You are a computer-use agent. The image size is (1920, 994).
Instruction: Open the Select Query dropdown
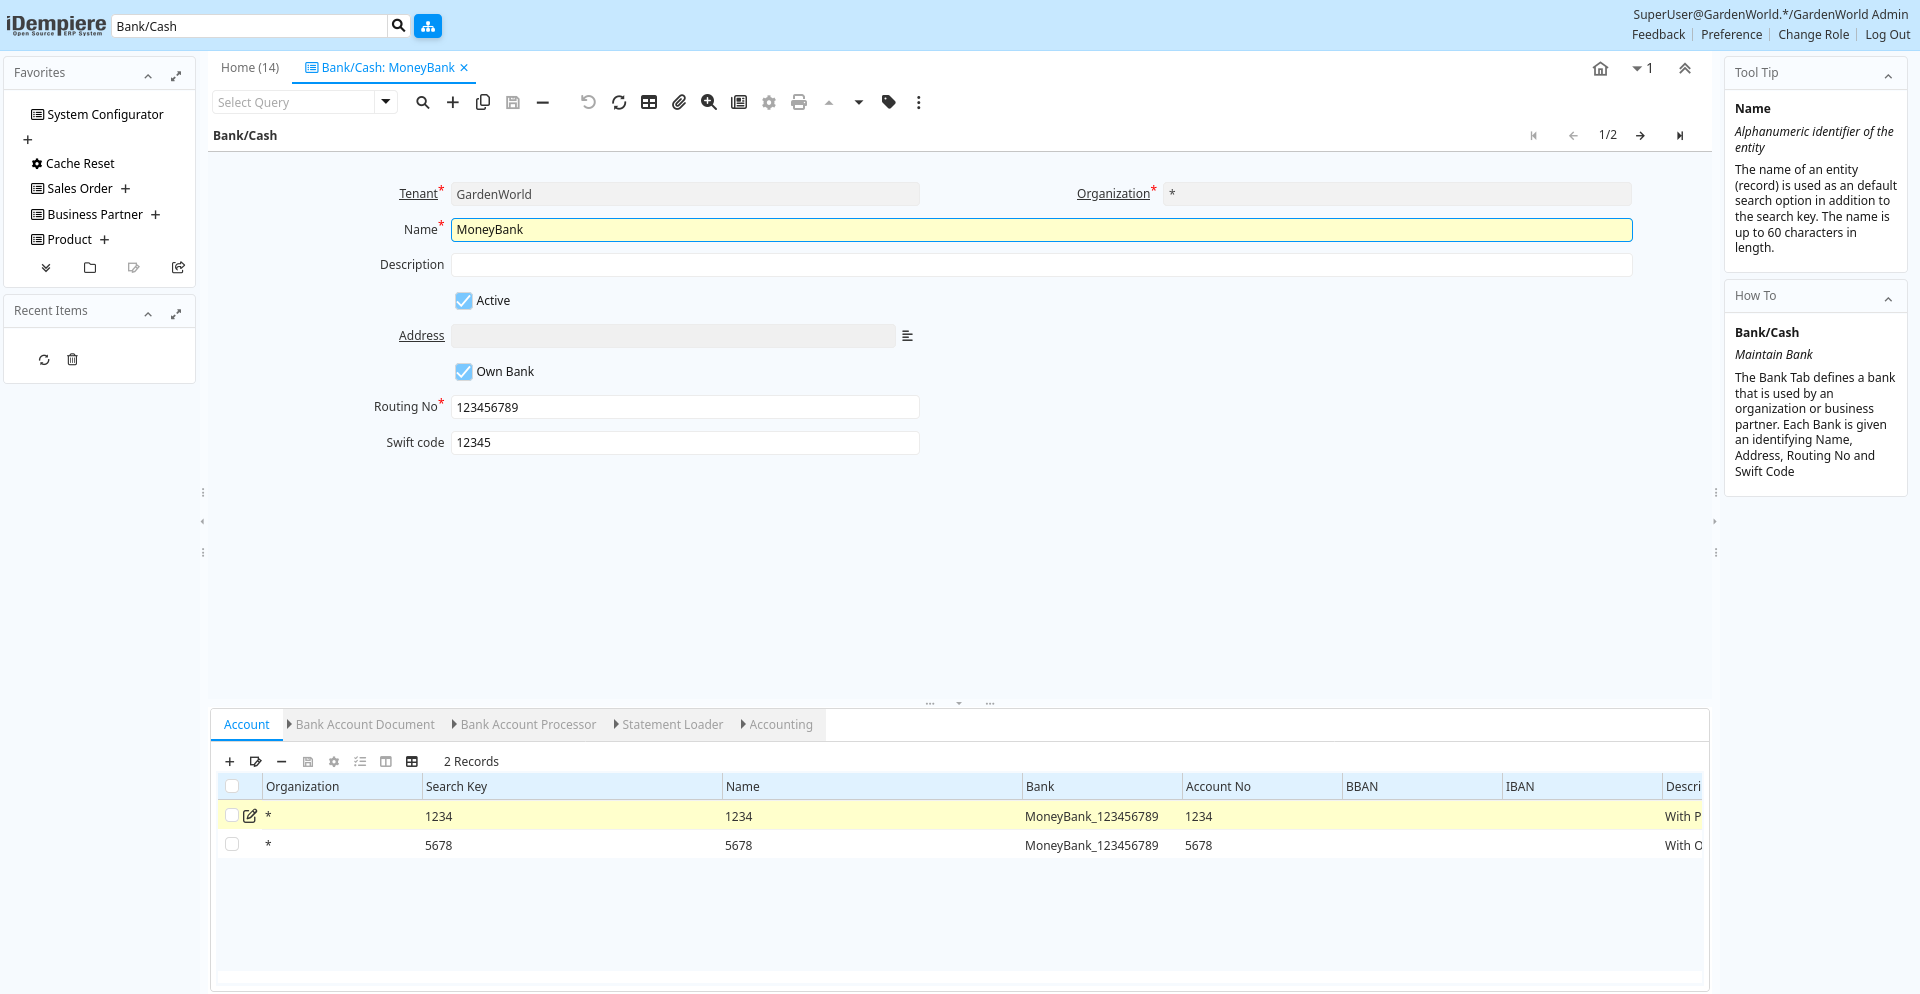tap(385, 102)
